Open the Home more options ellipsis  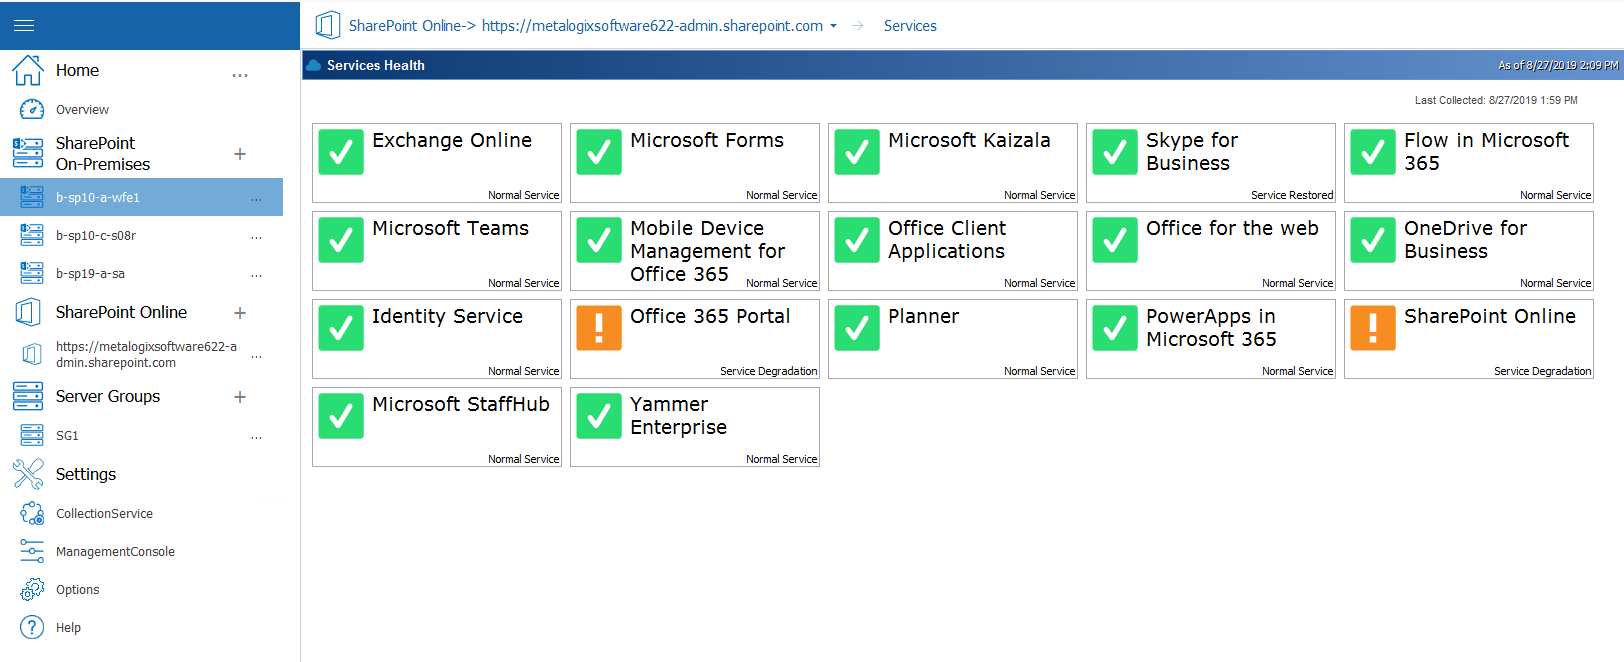[240, 75]
